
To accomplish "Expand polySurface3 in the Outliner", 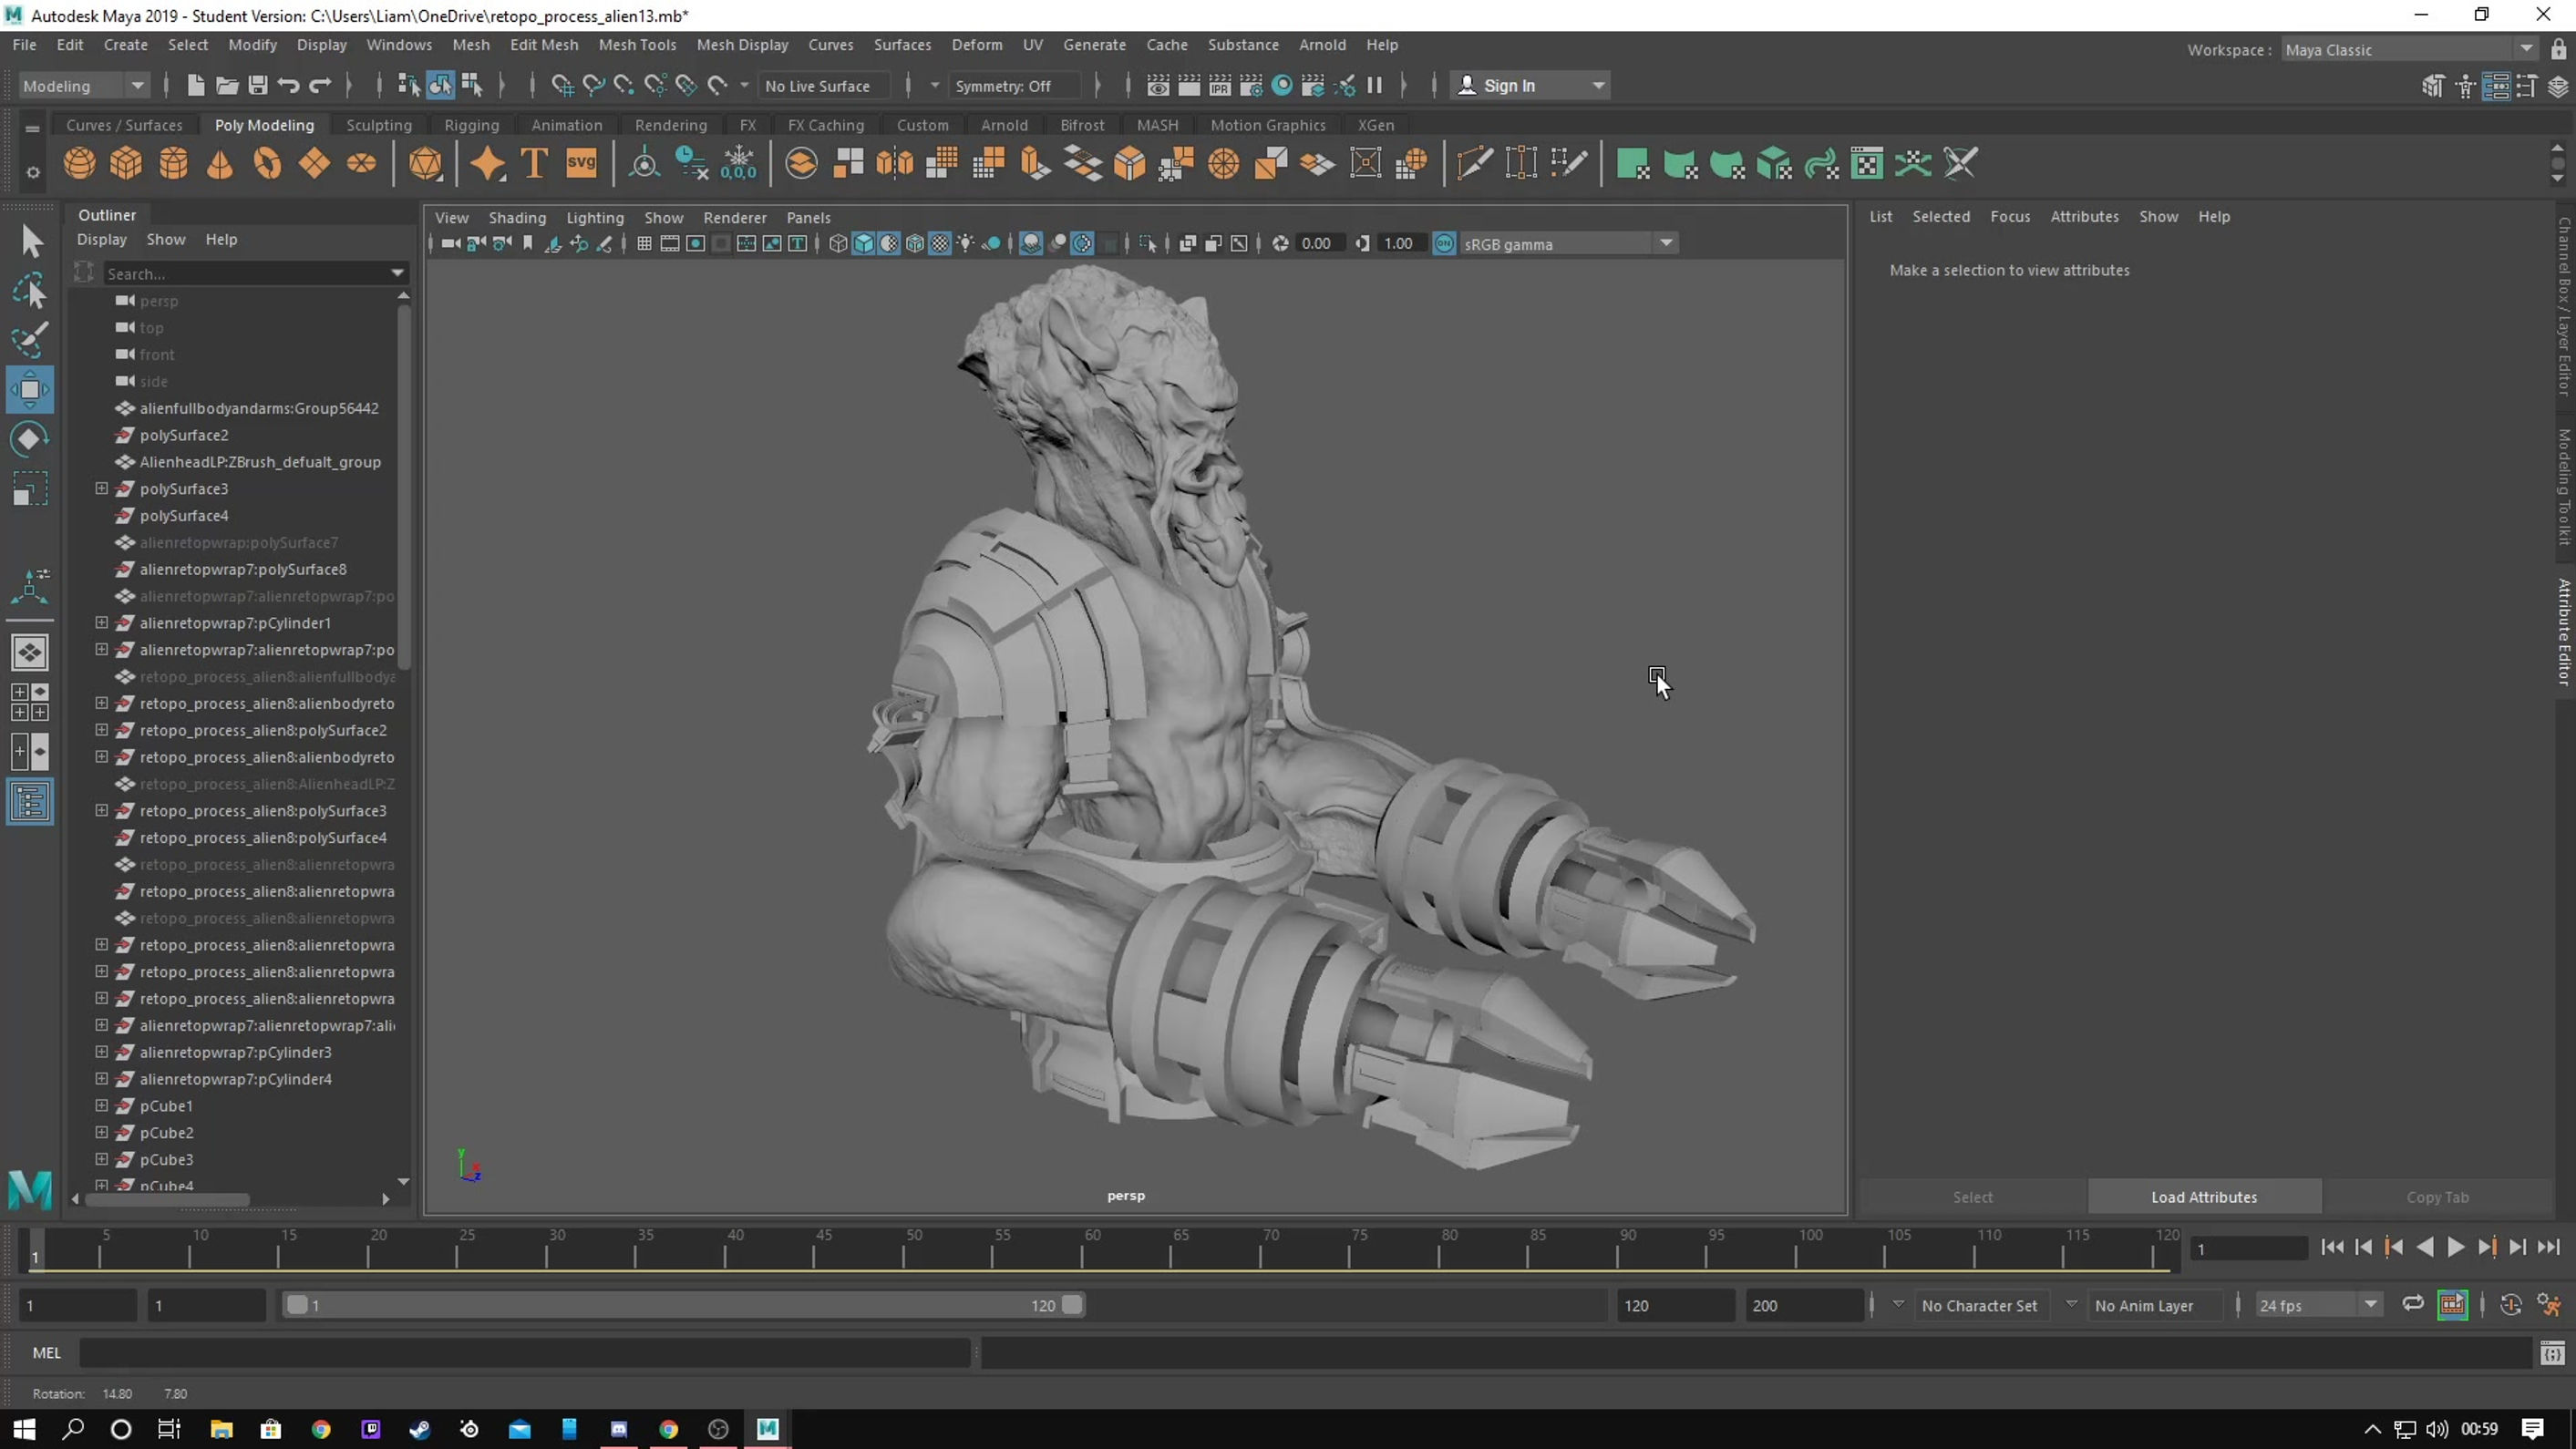I will pyautogui.click(x=102, y=488).
